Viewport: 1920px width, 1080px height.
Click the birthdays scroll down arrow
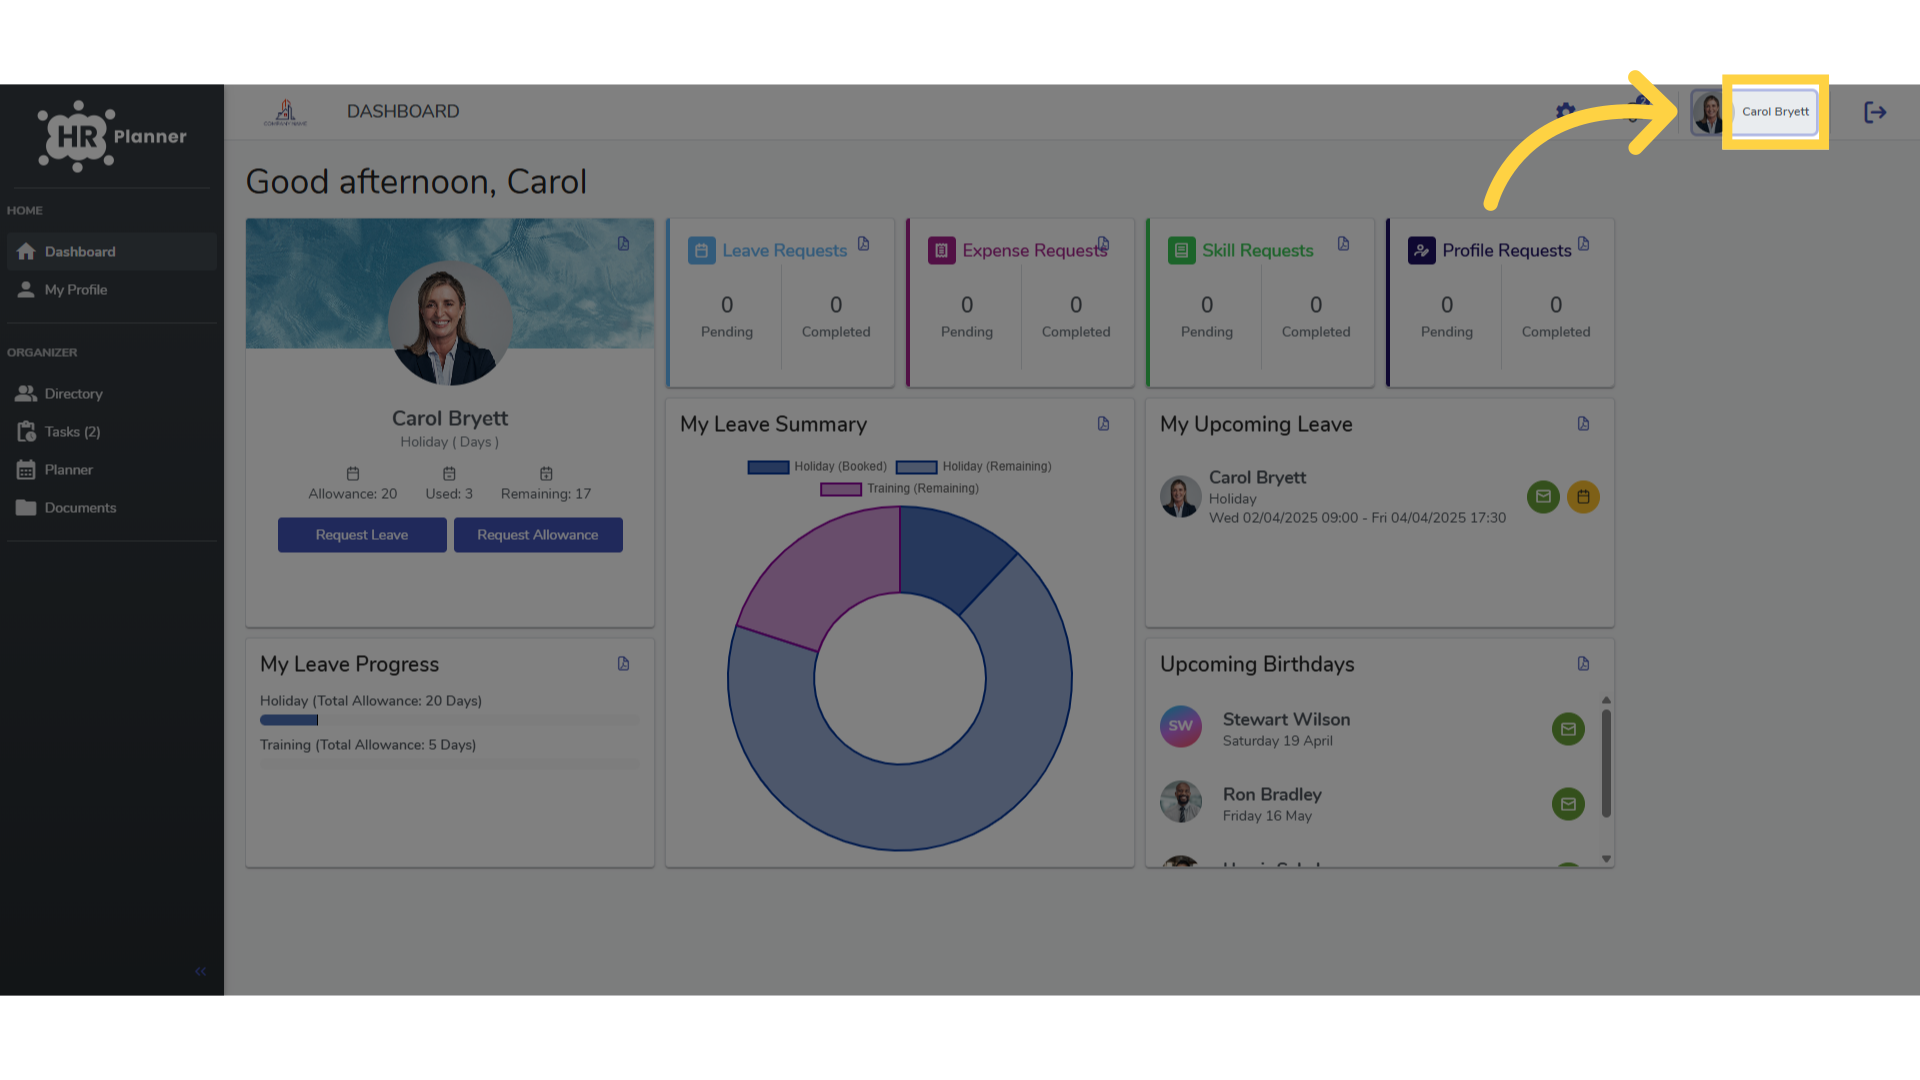tap(1606, 859)
